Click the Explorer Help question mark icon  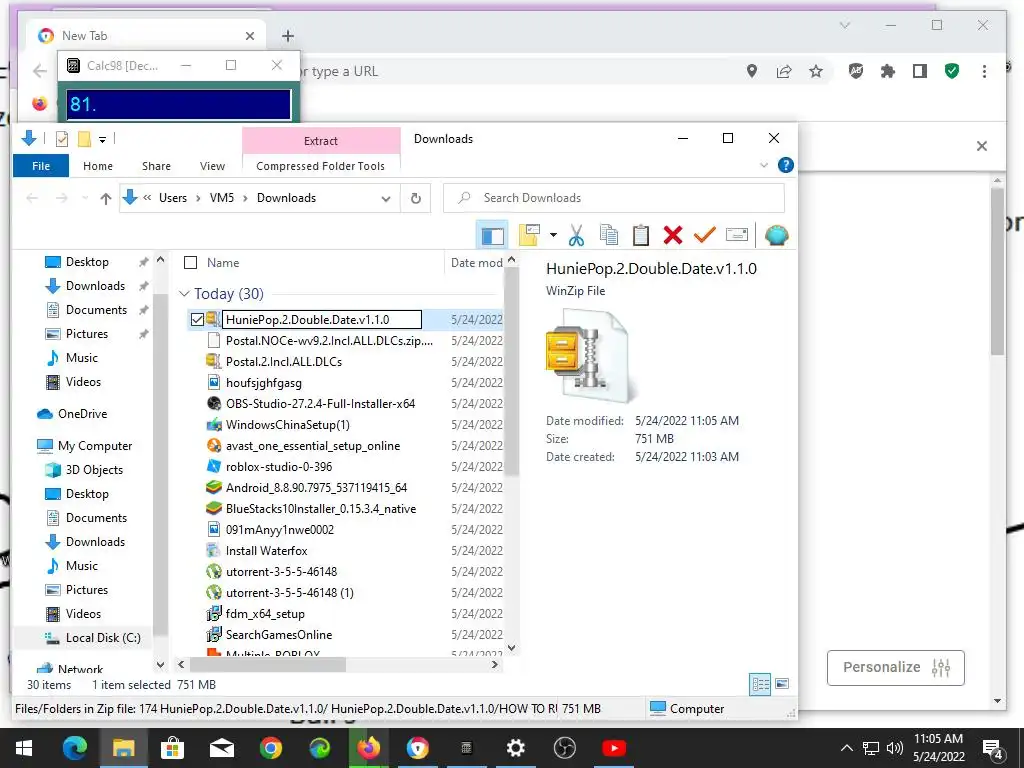[x=786, y=165]
